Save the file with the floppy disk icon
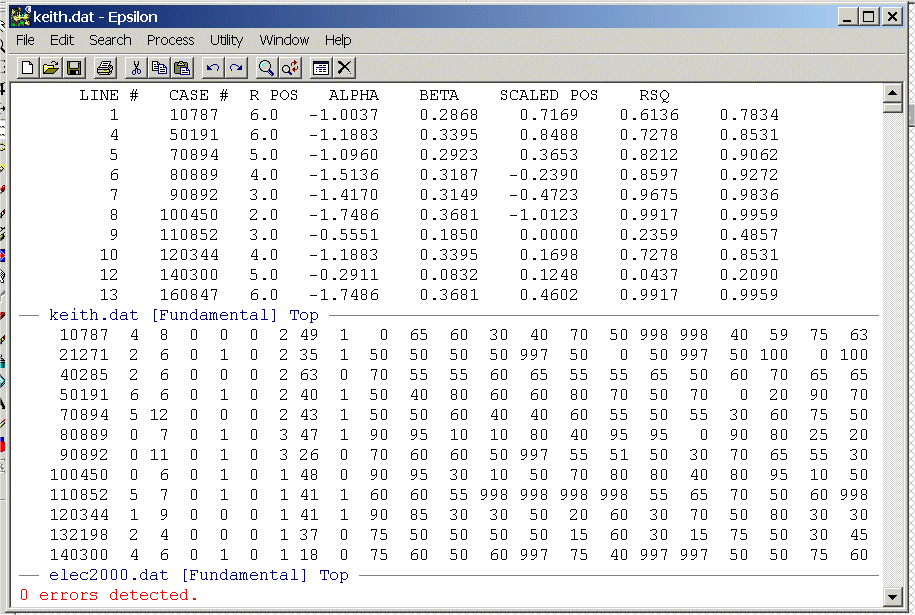The image size is (915, 615). [x=73, y=68]
